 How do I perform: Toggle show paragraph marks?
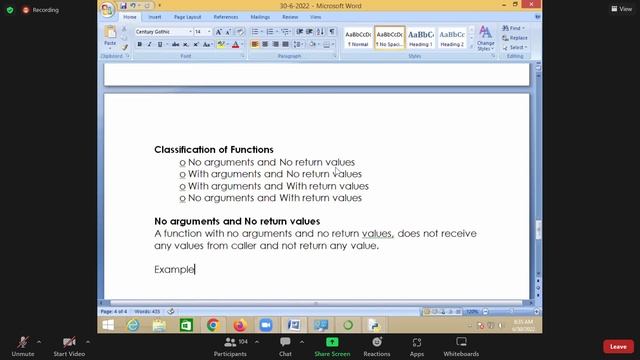click(x=332, y=32)
